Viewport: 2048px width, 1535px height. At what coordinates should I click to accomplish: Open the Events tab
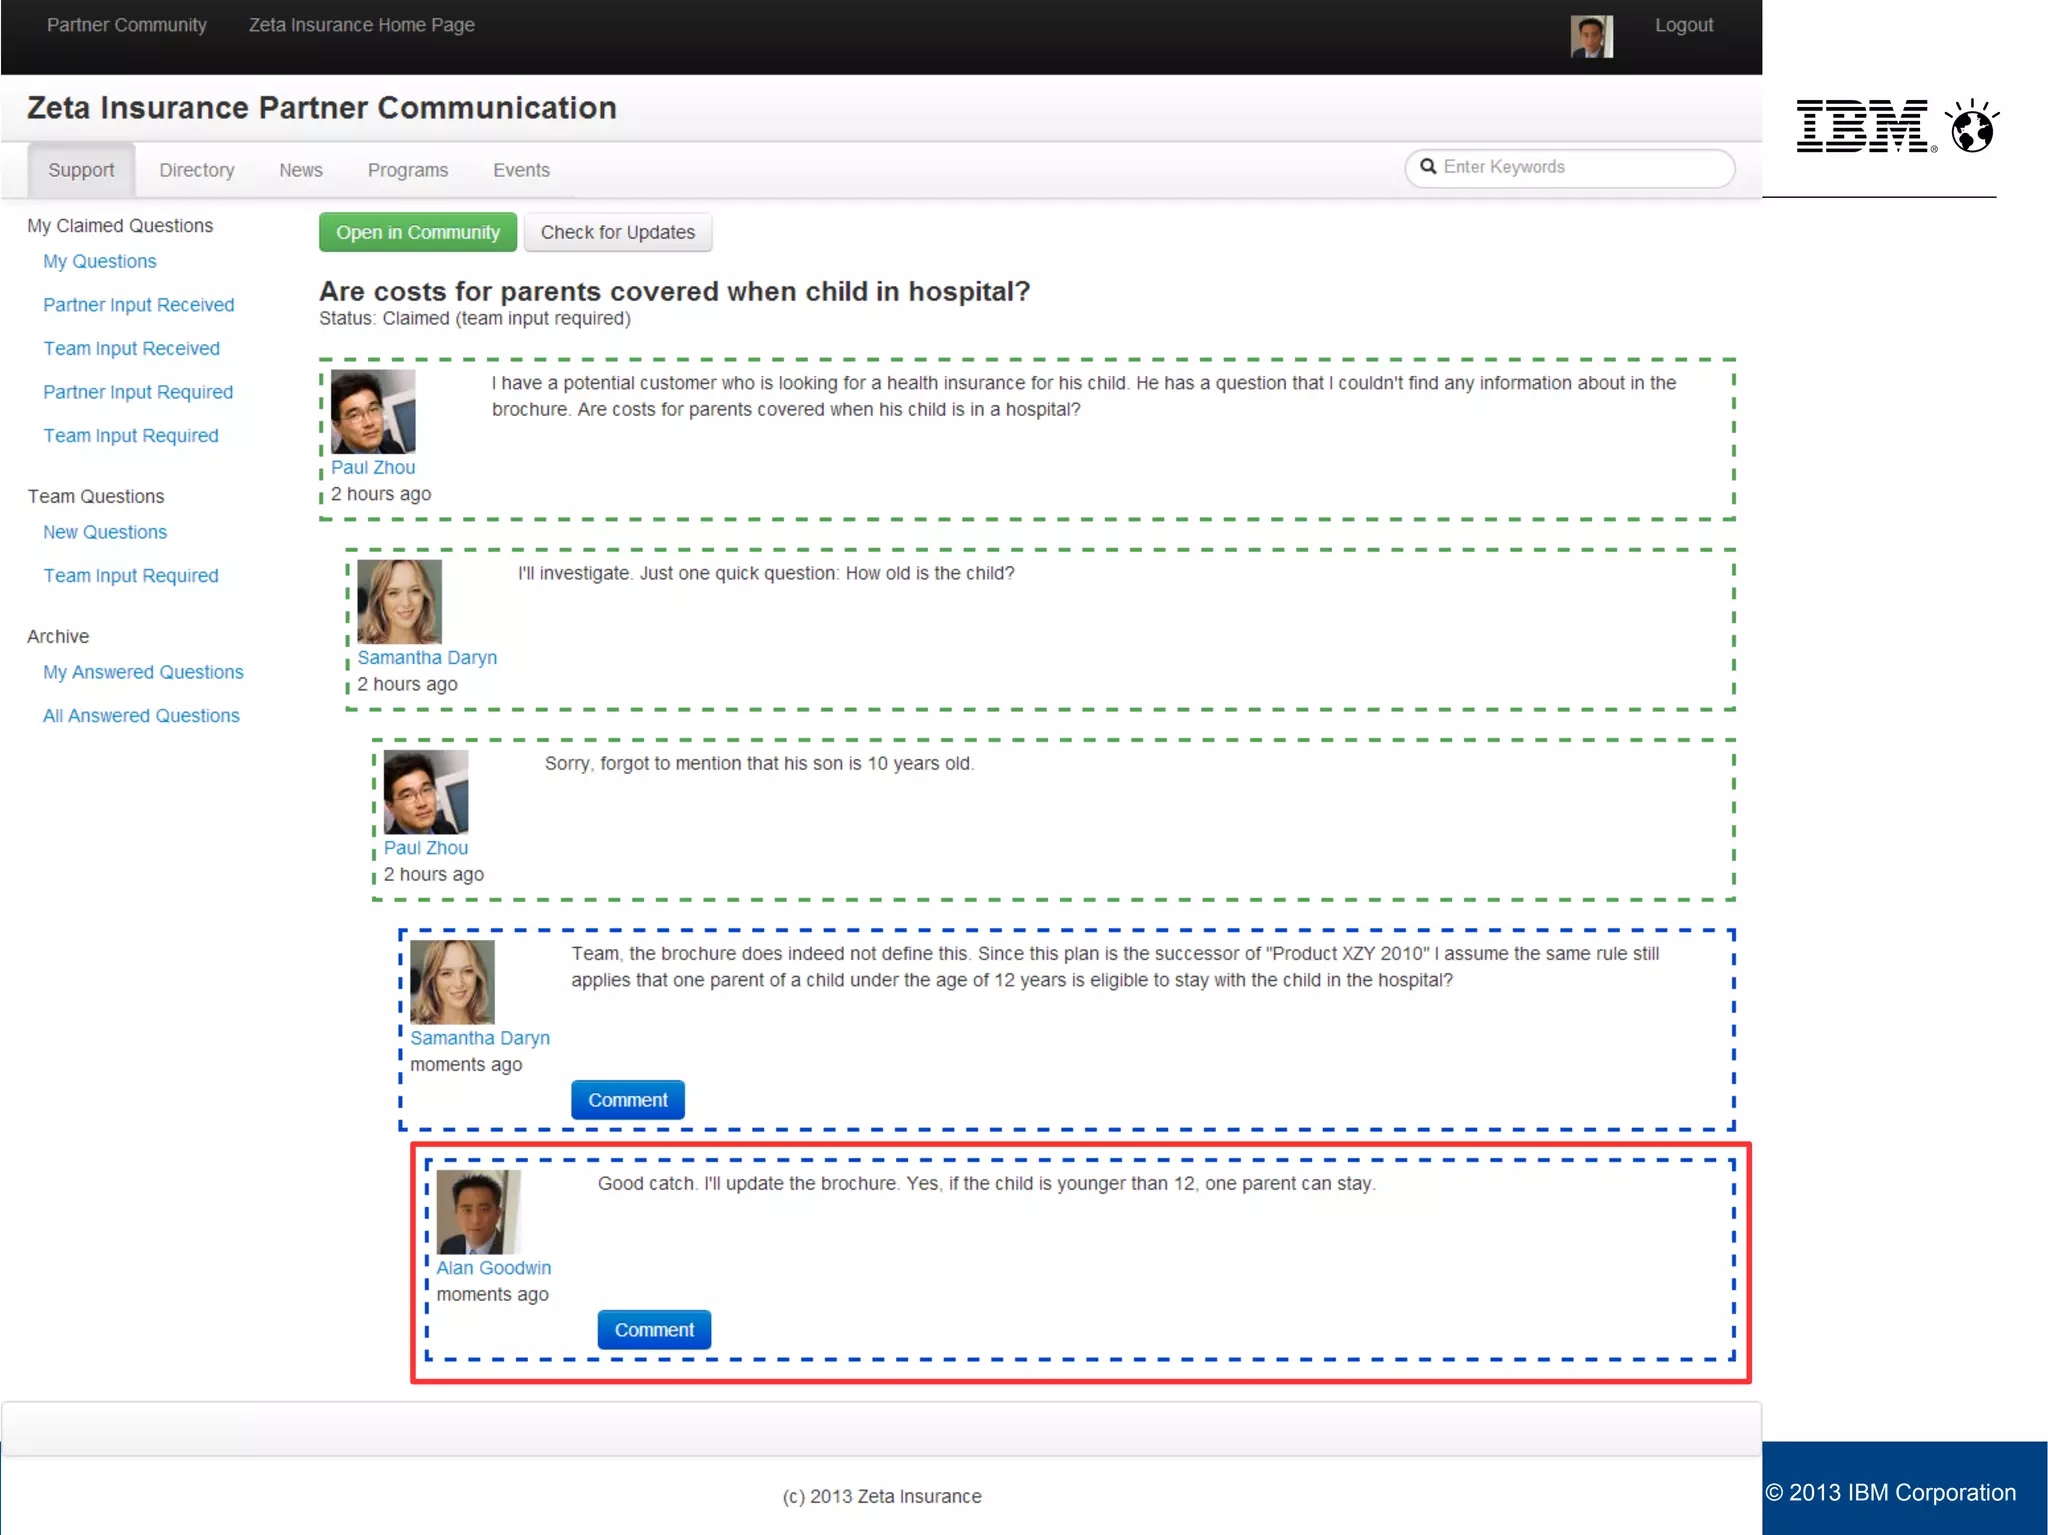(x=521, y=170)
